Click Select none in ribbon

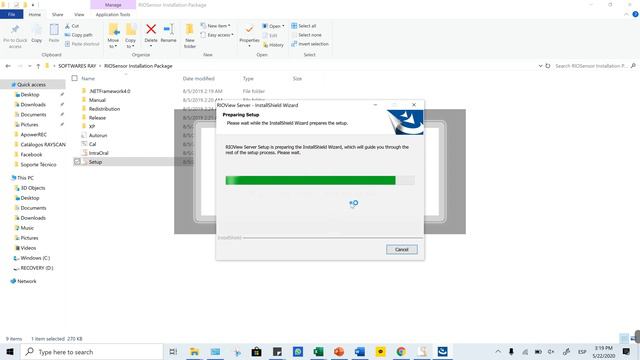(306, 35)
